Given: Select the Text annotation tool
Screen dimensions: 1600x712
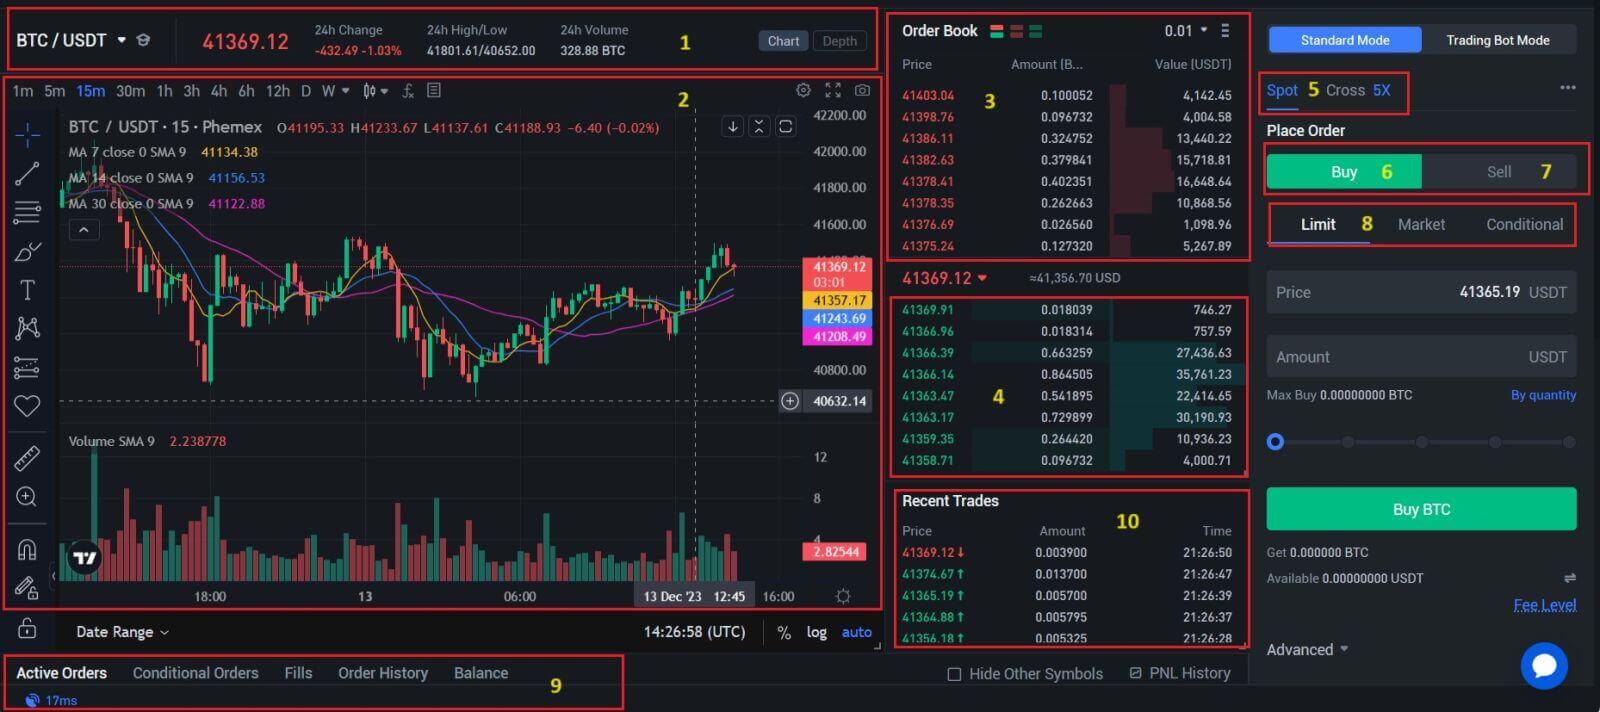Looking at the screenshot, I should coord(27,290).
